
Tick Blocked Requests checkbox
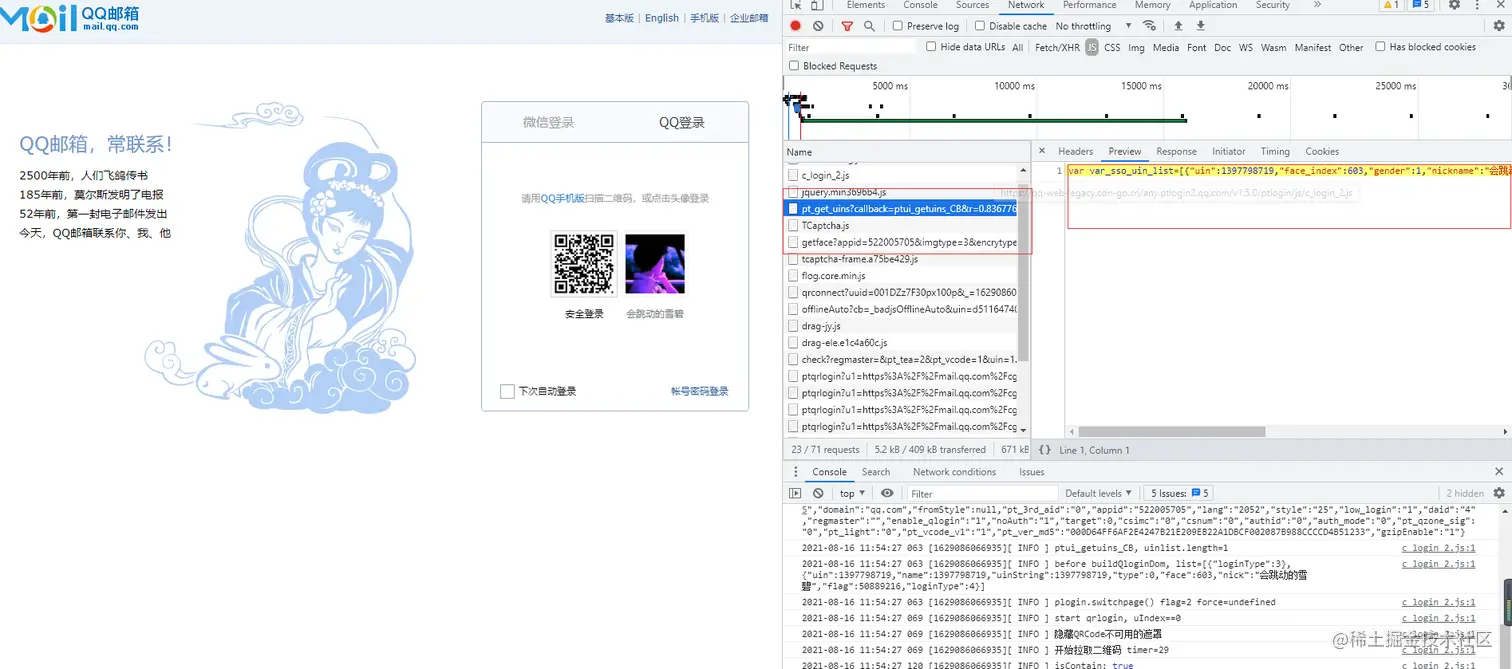pyautogui.click(x=794, y=66)
